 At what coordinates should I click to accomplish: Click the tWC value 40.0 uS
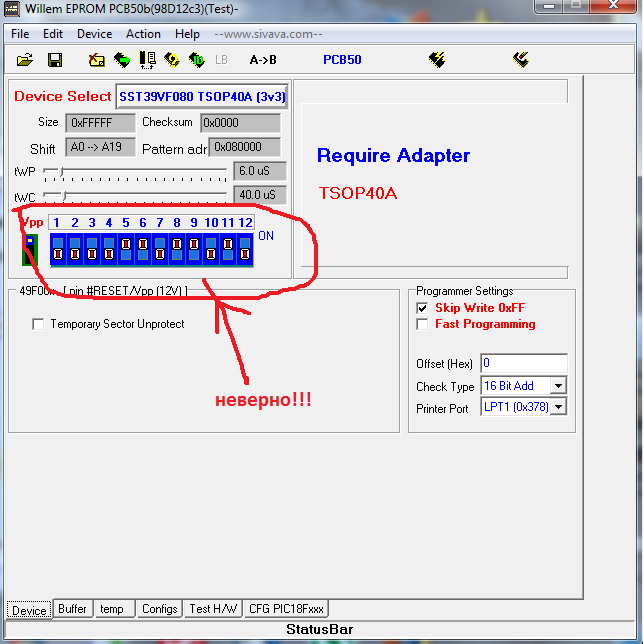tap(260, 195)
